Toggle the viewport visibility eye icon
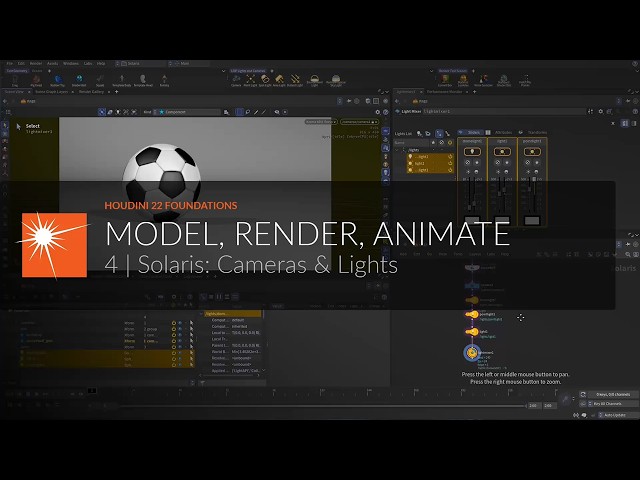Screen dimensions: 640x480 [277, 112]
